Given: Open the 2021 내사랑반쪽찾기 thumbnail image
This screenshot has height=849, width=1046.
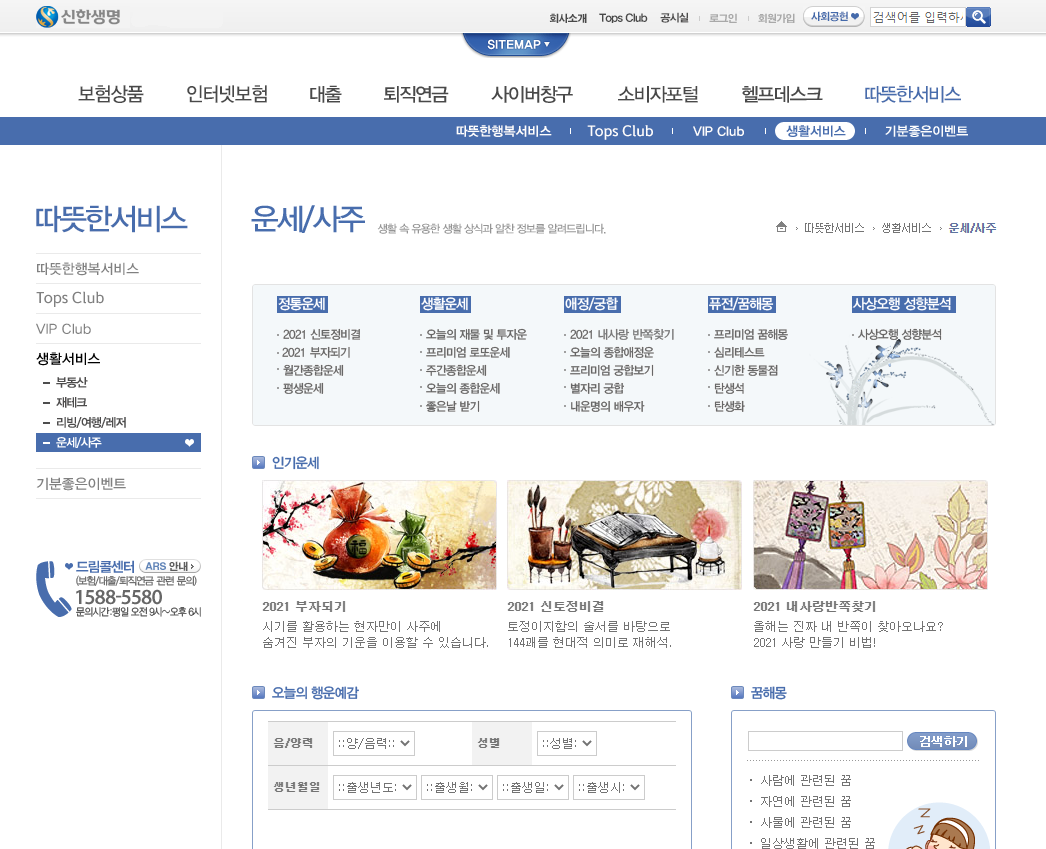Looking at the screenshot, I should point(870,535).
